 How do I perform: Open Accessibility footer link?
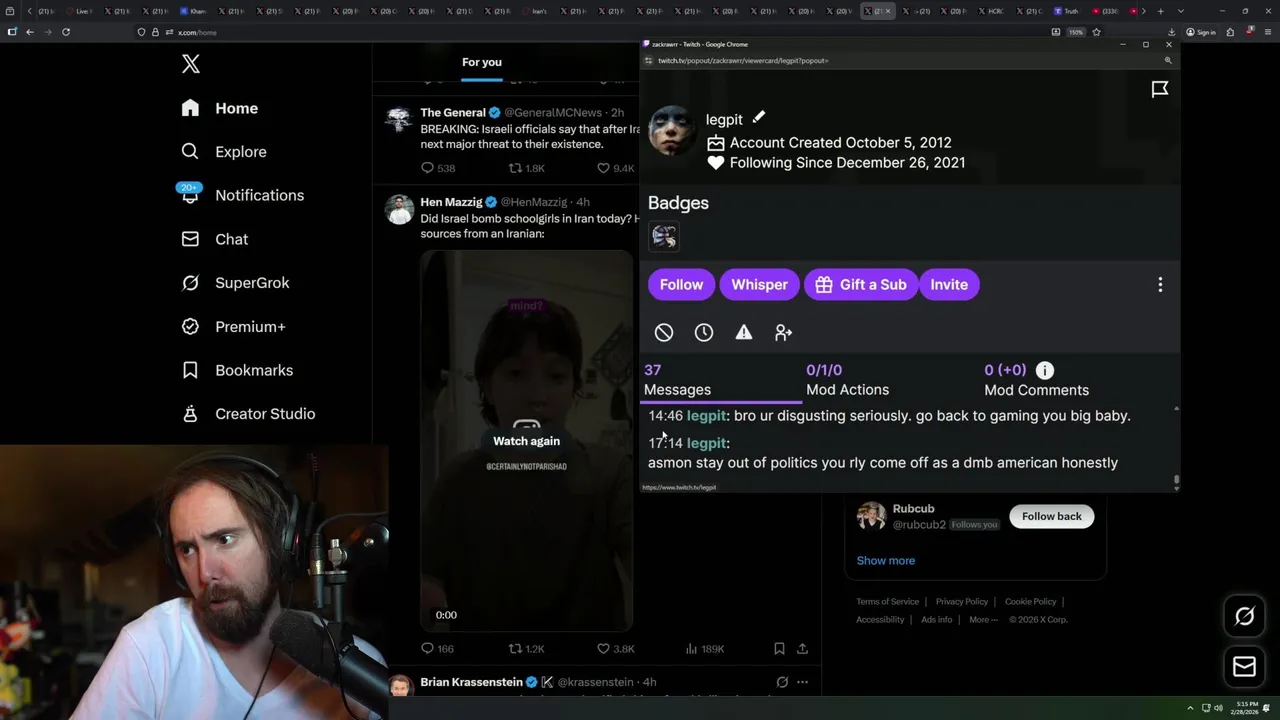click(880, 619)
